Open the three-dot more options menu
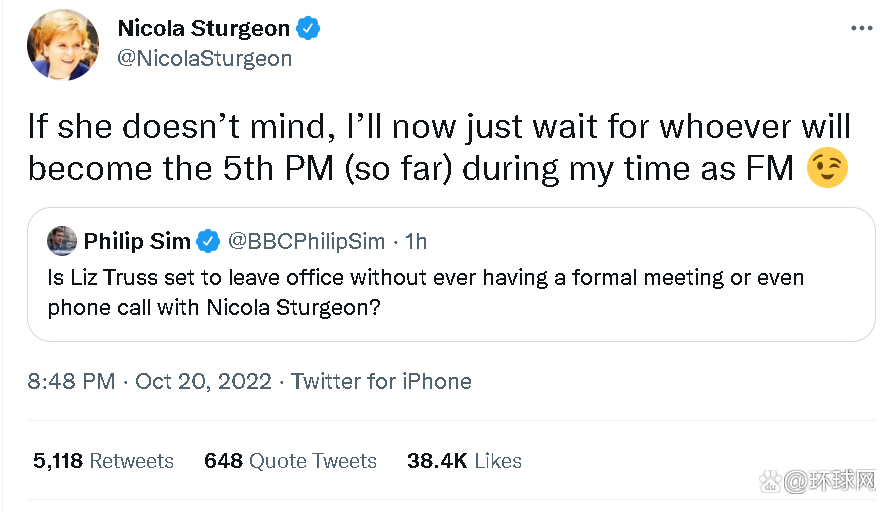Image resolution: width=894 pixels, height=512 pixels. click(x=861, y=28)
